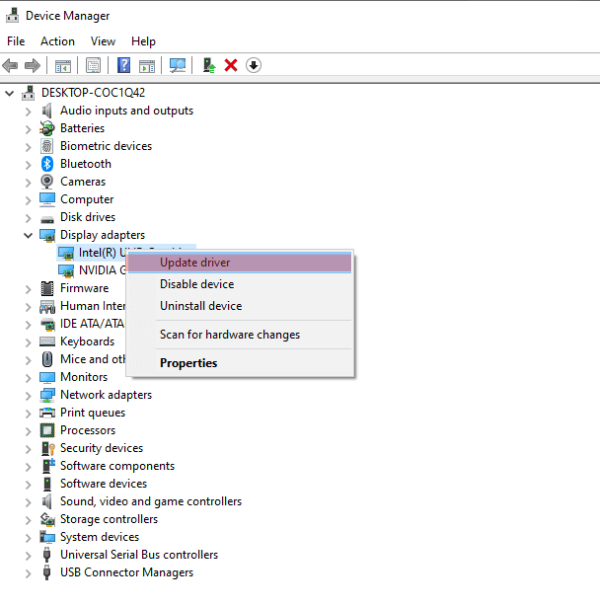This screenshot has height=600, width=600.
Task: Expand the System devices category
Action: 28,538
